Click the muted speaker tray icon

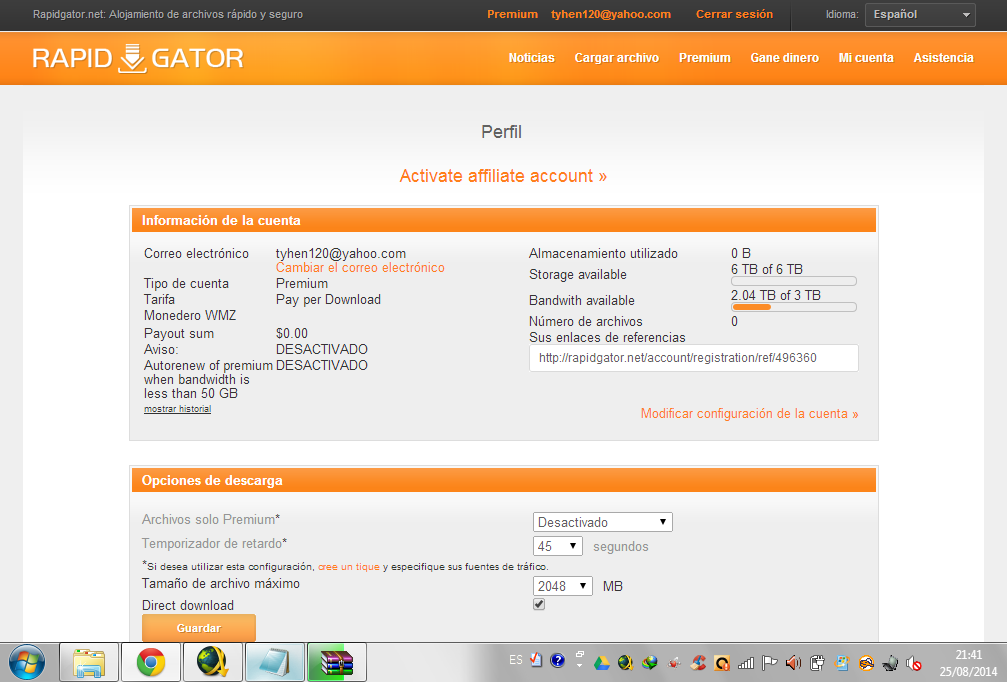[914, 663]
